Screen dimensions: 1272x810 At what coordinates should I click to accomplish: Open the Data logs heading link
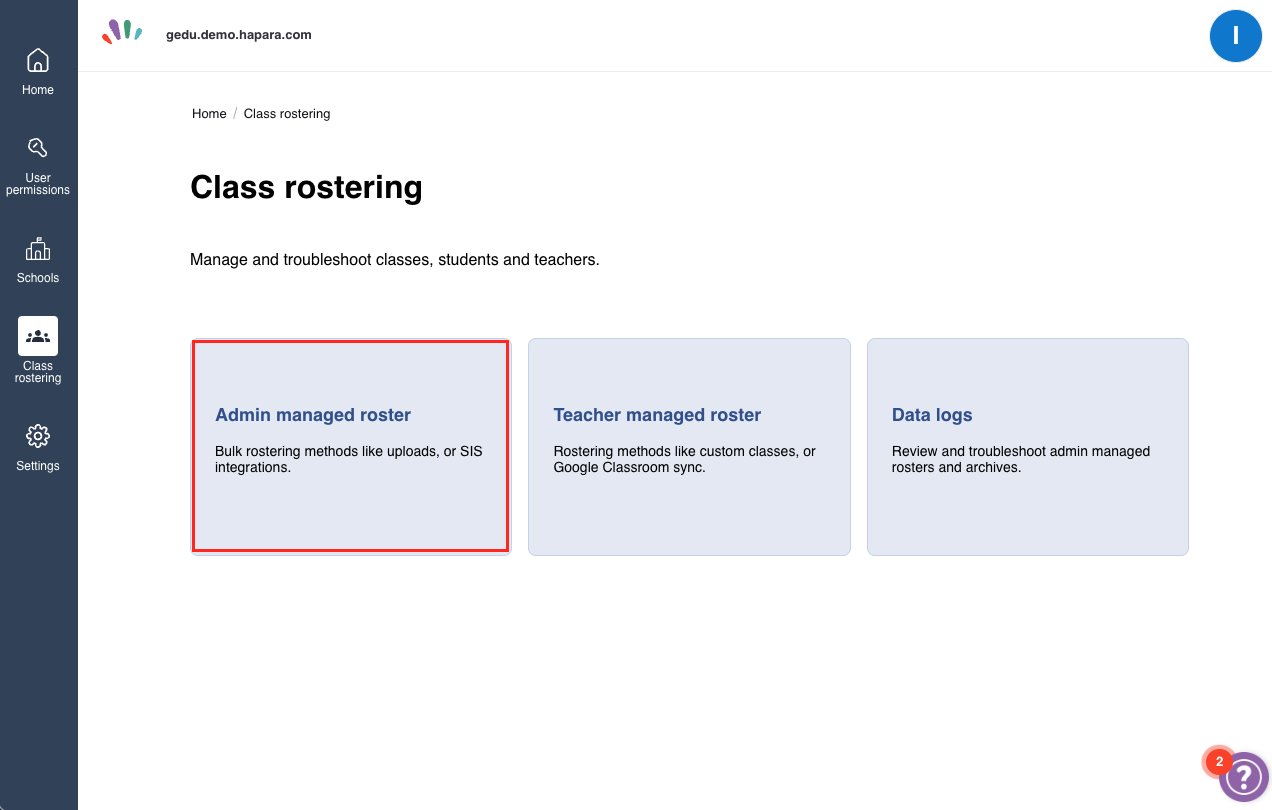tap(932, 415)
